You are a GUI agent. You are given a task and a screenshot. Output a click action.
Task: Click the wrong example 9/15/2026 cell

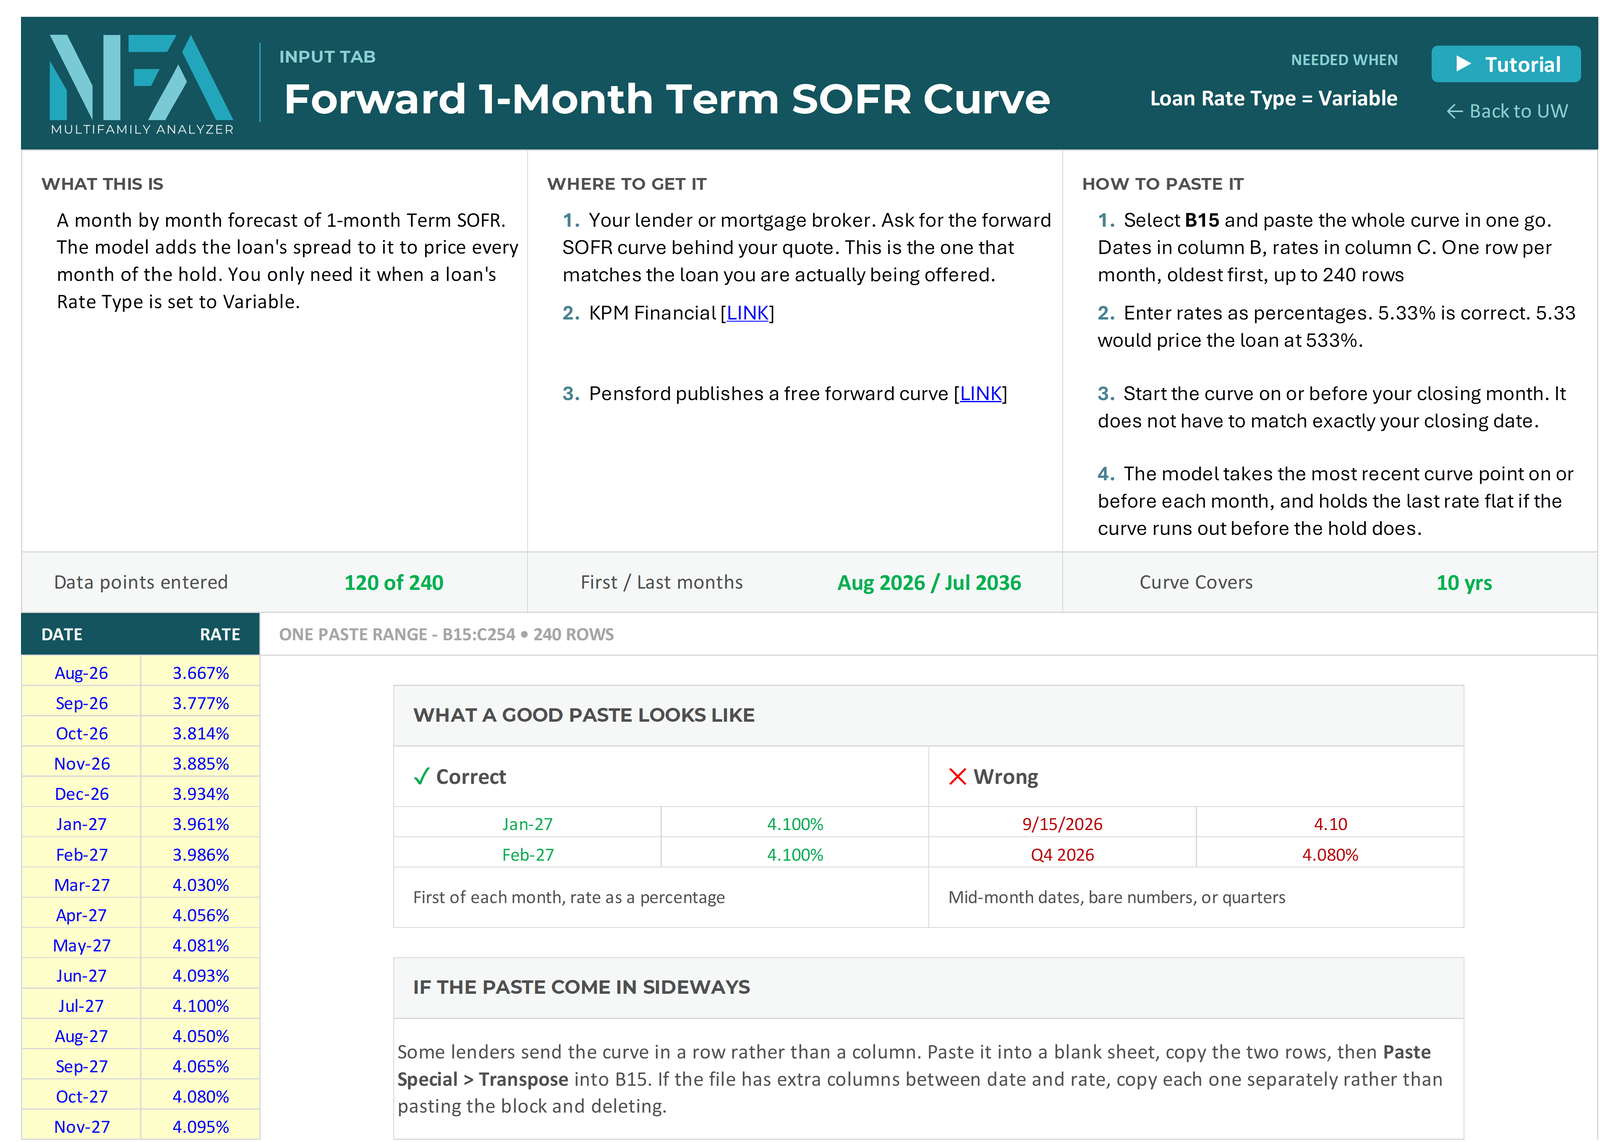tap(1062, 824)
